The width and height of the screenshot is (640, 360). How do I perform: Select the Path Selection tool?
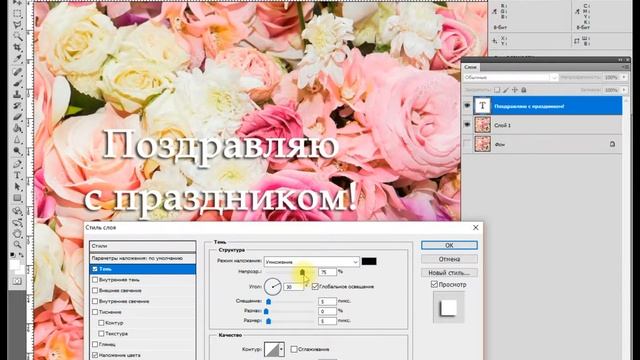tap(17, 187)
